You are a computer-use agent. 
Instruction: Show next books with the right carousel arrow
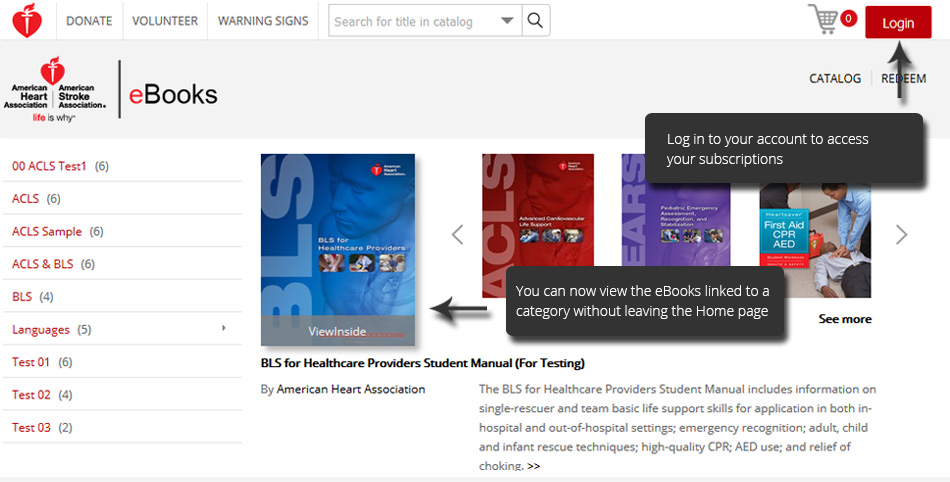902,234
